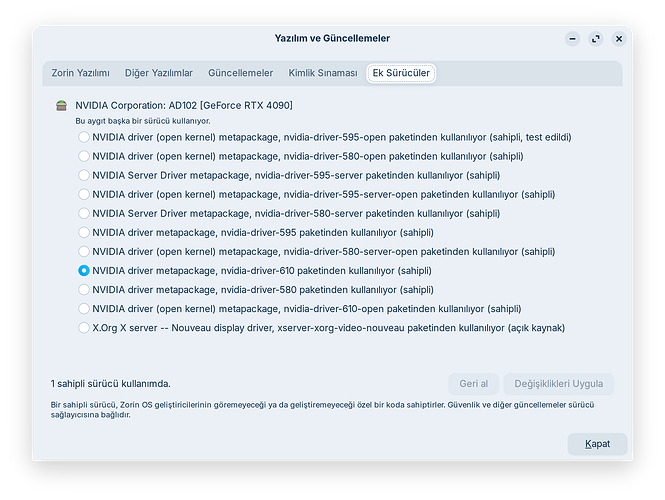Click the Geri al button
665x500 pixels.
click(x=474, y=384)
